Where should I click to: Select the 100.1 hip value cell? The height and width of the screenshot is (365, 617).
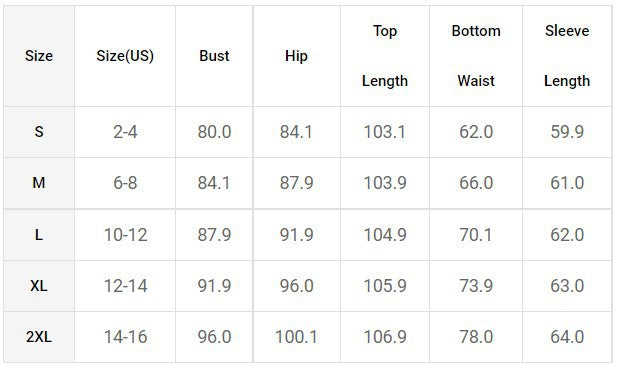tap(296, 337)
